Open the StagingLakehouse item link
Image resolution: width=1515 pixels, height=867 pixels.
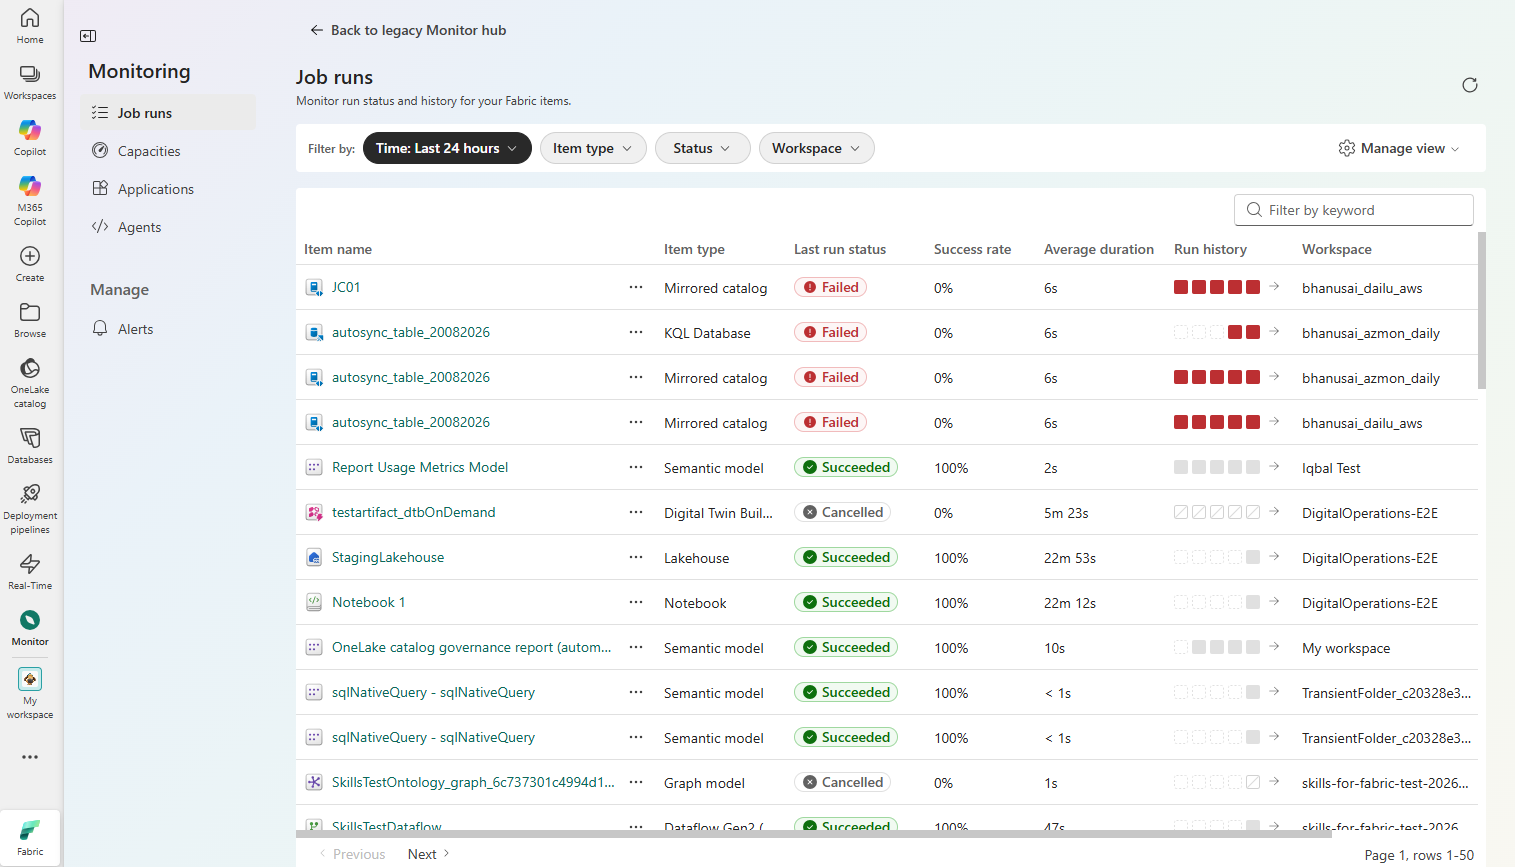click(x=388, y=557)
